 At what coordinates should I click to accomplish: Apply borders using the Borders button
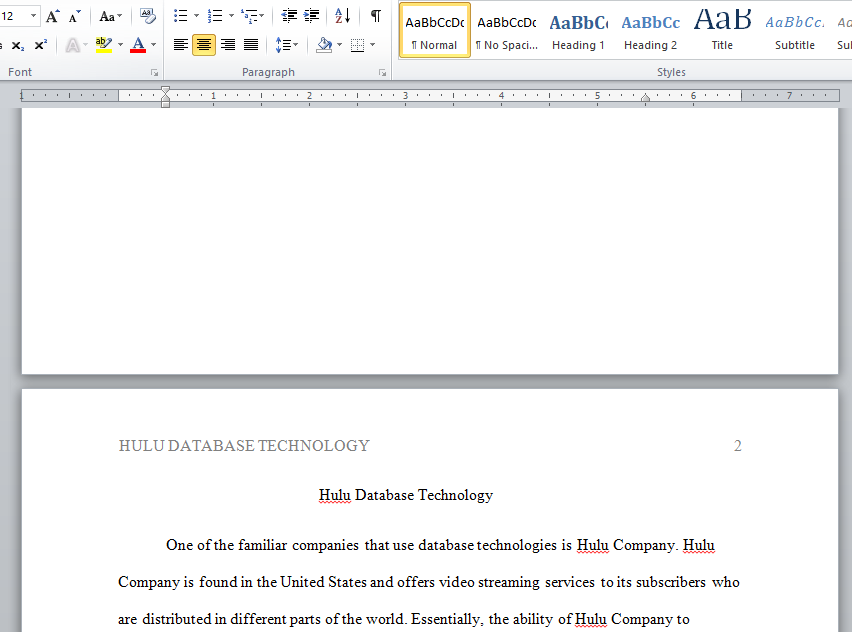[x=358, y=45]
